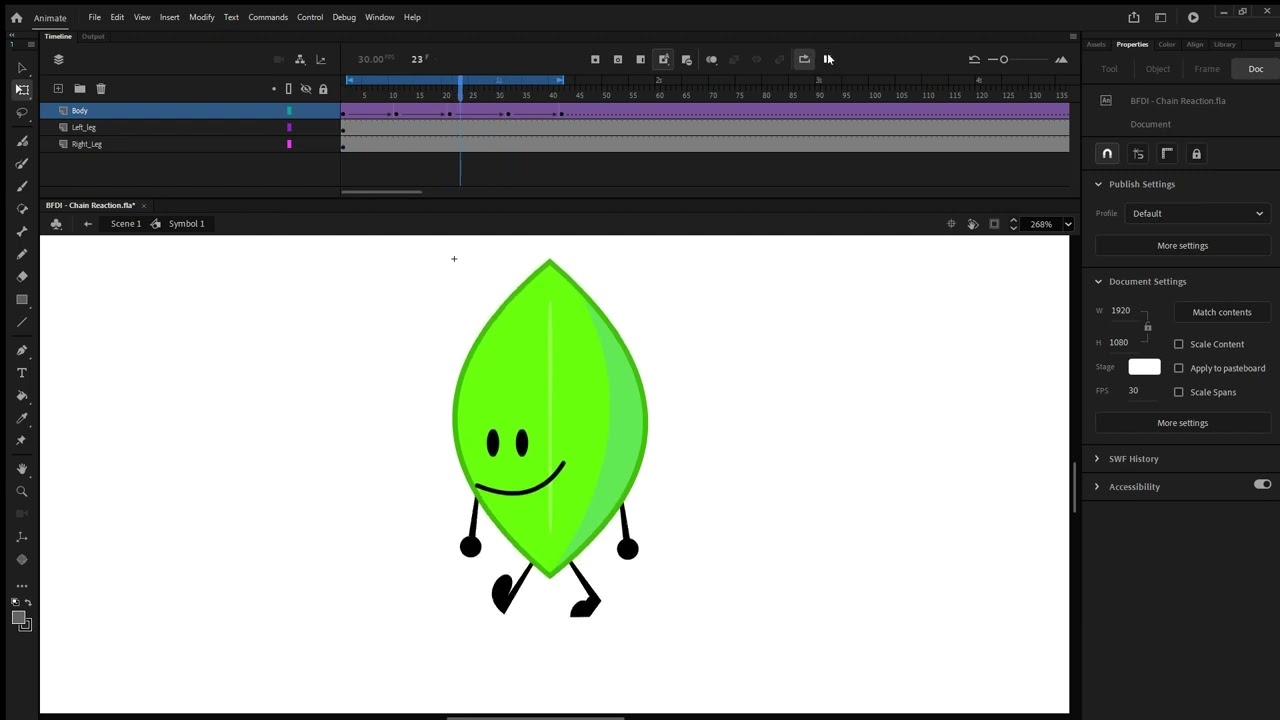Toggle outline view for all layers
This screenshot has width=1280, height=720.
pyautogui.click(x=289, y=89)
